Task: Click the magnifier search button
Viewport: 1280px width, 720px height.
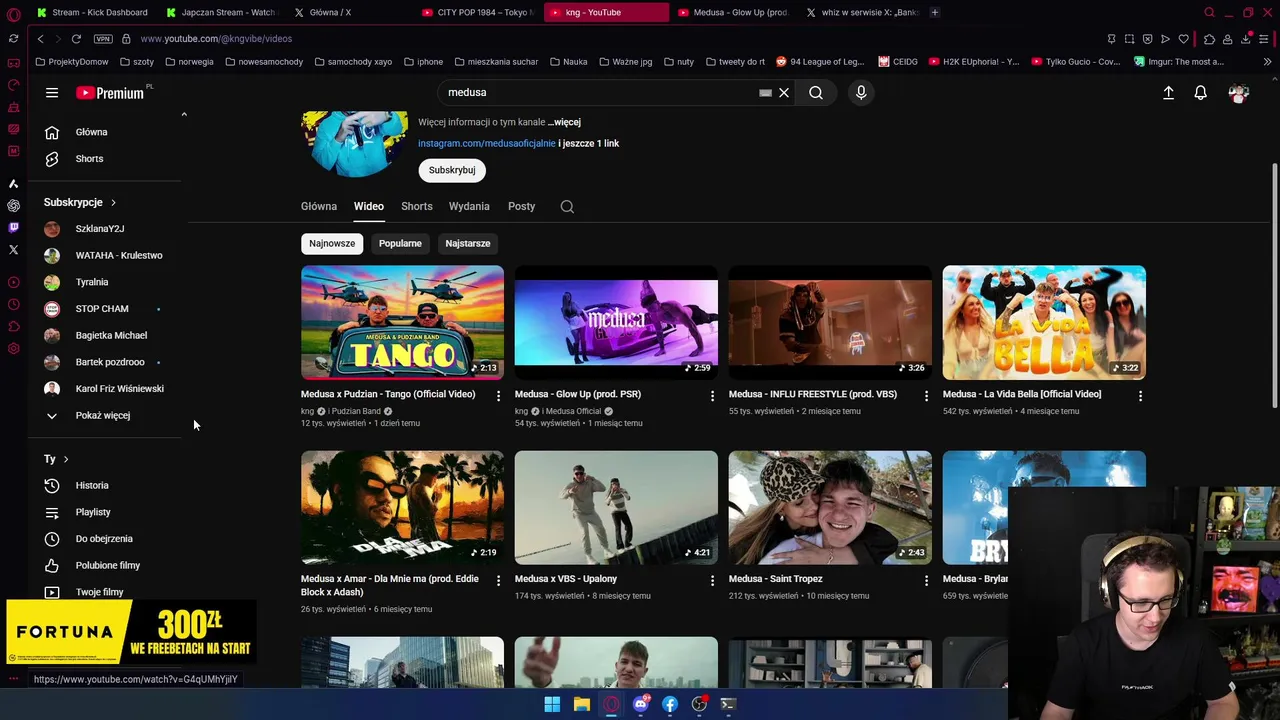Action: (x=816, y=93)
